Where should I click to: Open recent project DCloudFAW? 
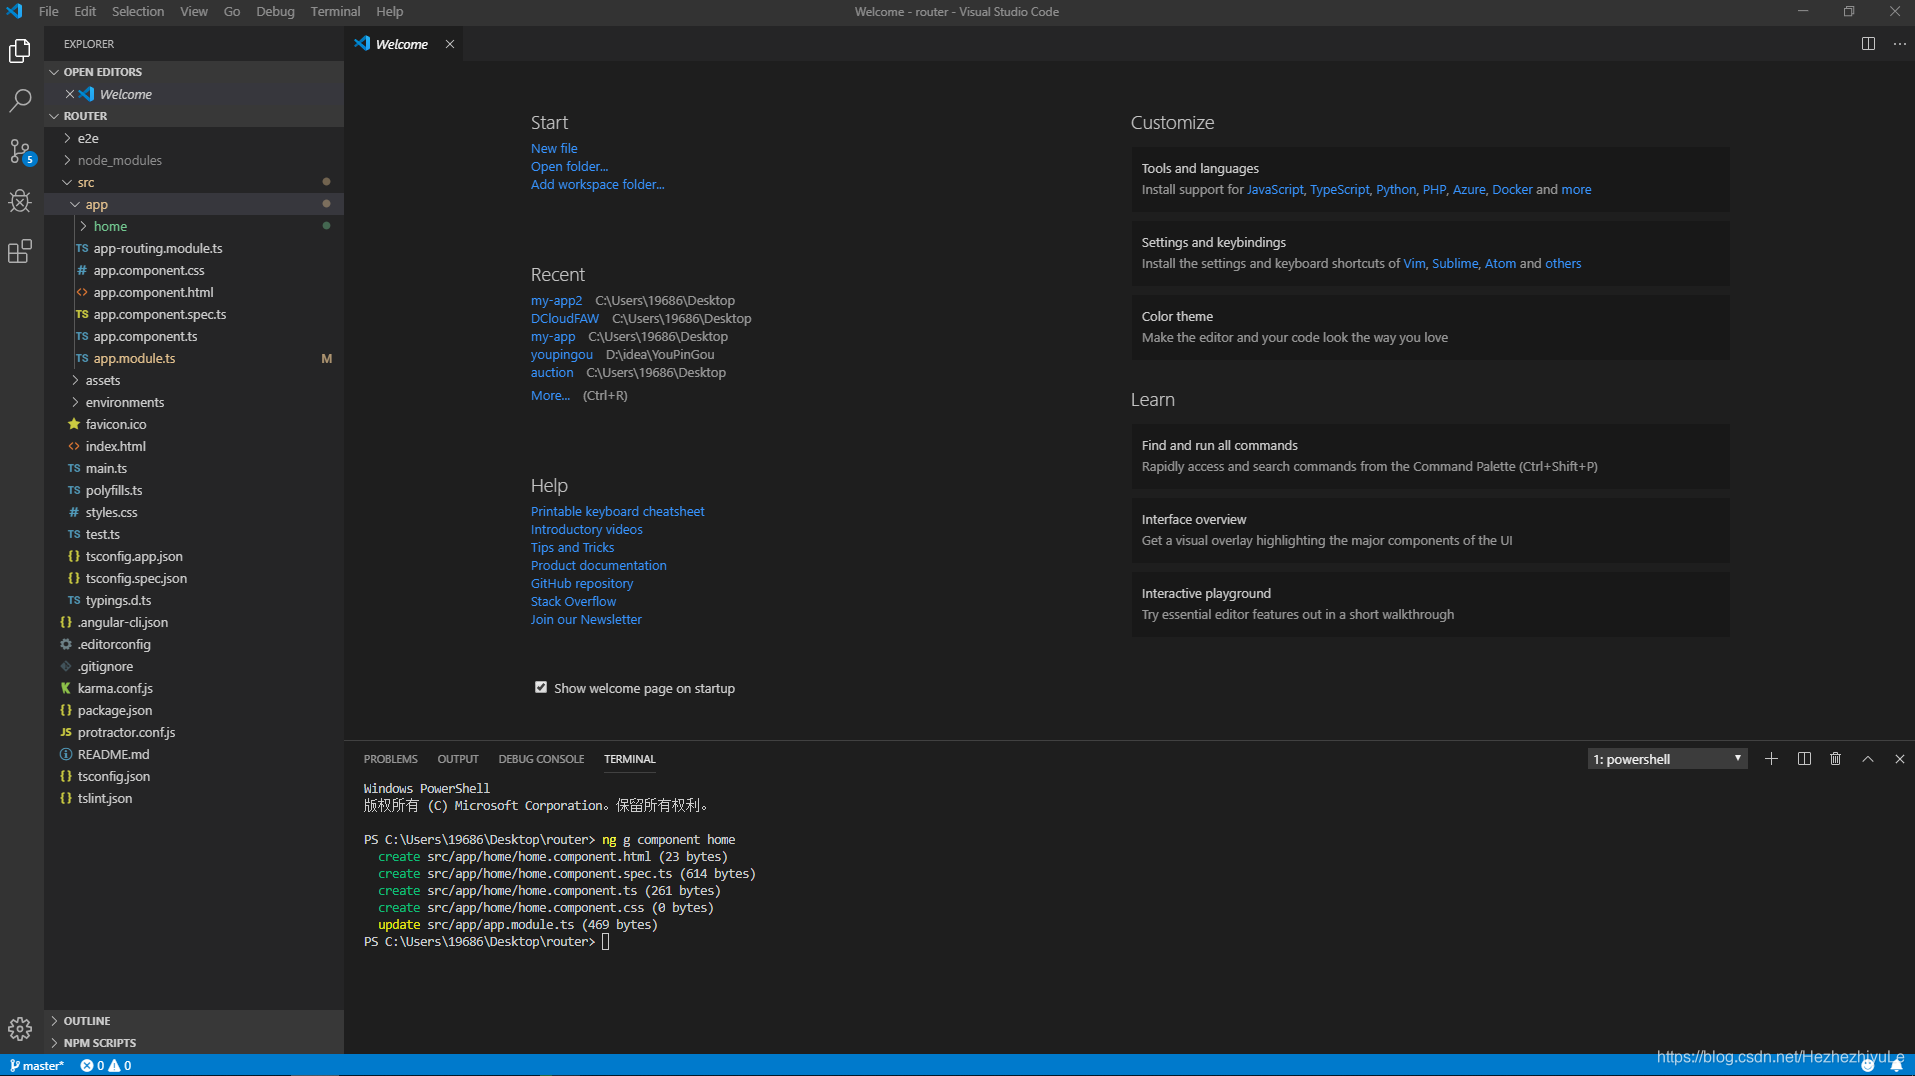click(565, 318)
